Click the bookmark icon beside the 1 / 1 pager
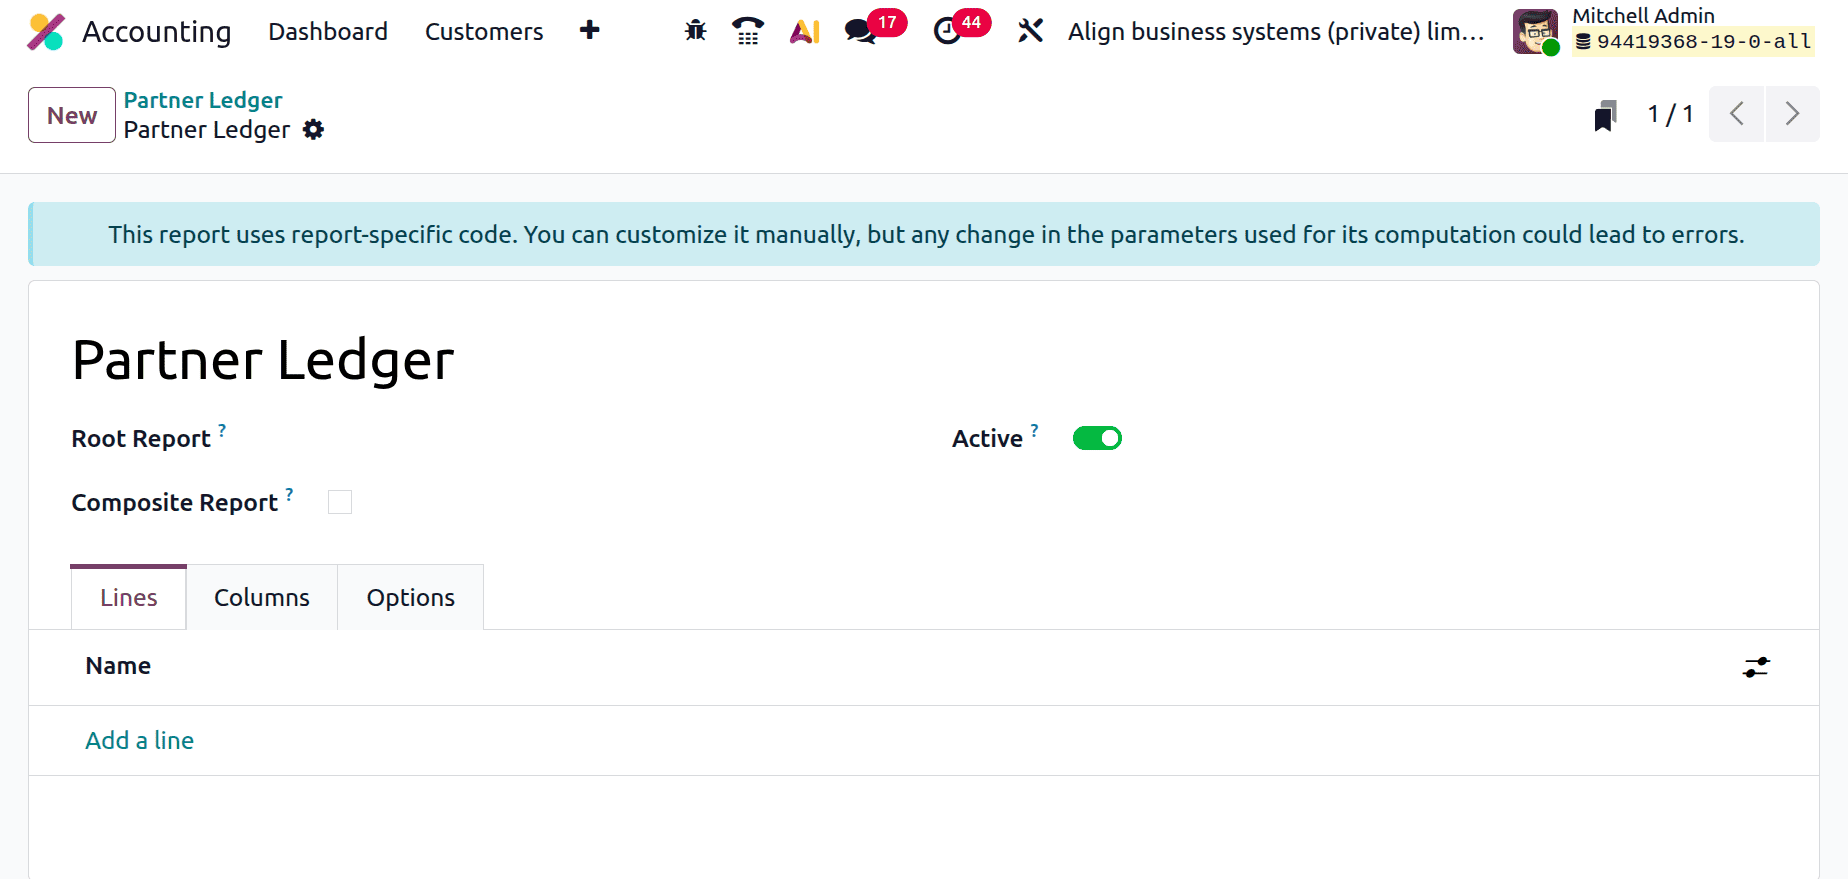The height and width of the screenshot is (879, 1848). pos(1605,115)
